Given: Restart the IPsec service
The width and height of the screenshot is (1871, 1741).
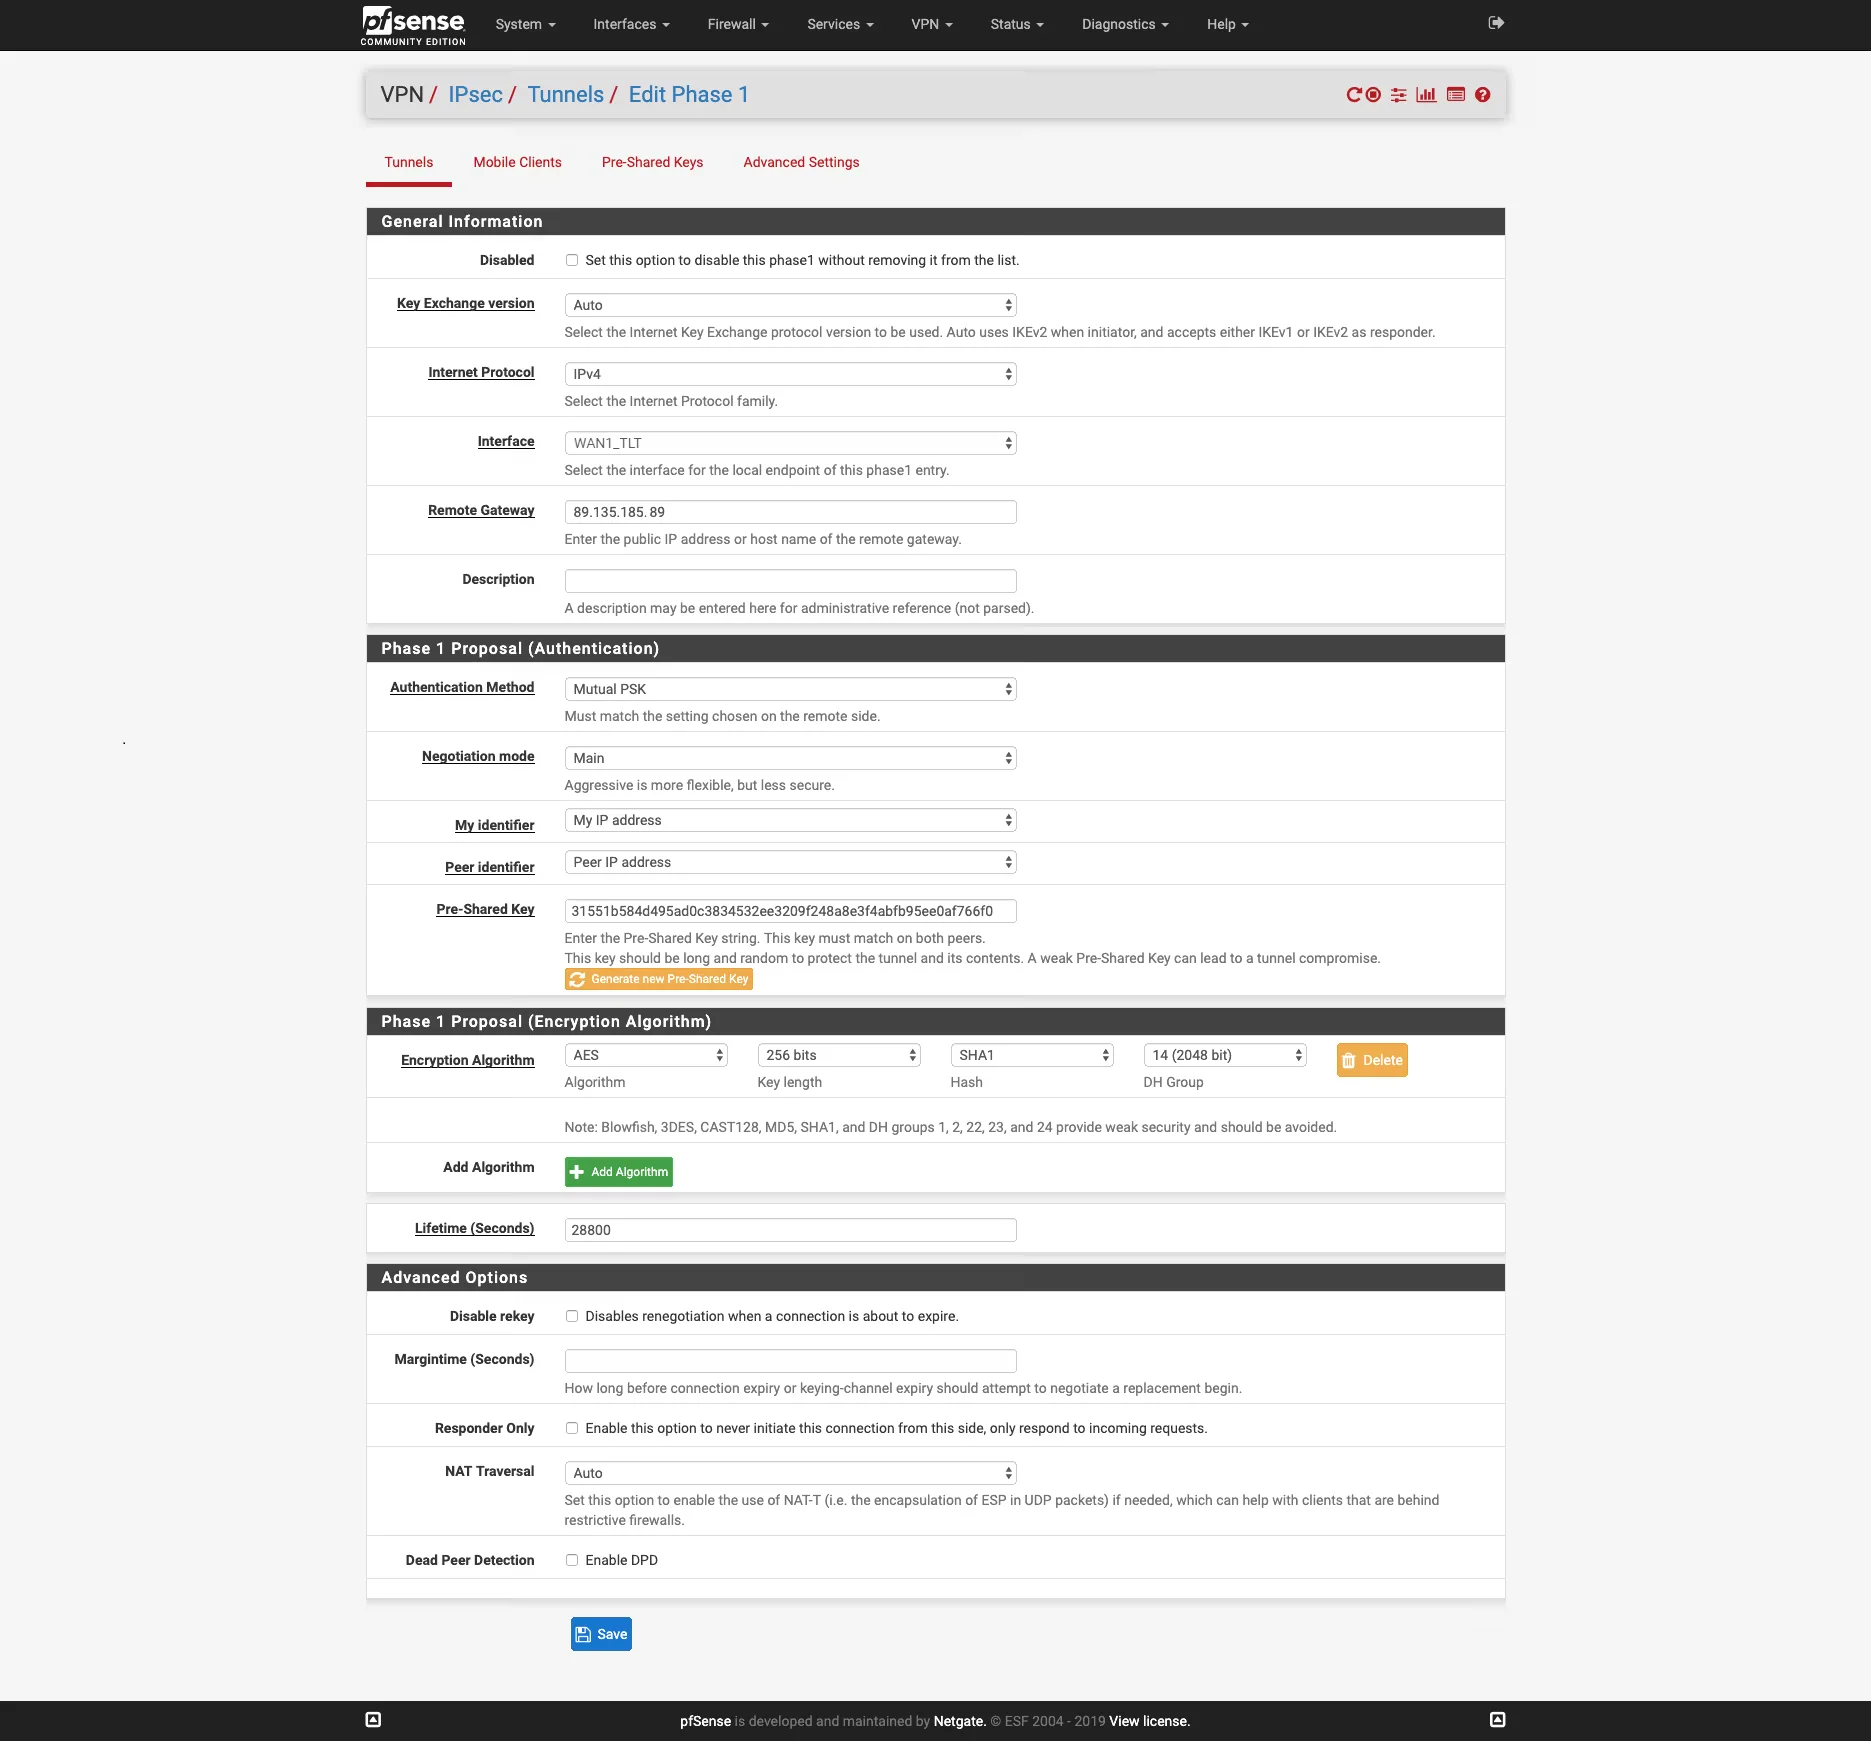Looking at the screenshot, I should click(x=1353, y=94).
